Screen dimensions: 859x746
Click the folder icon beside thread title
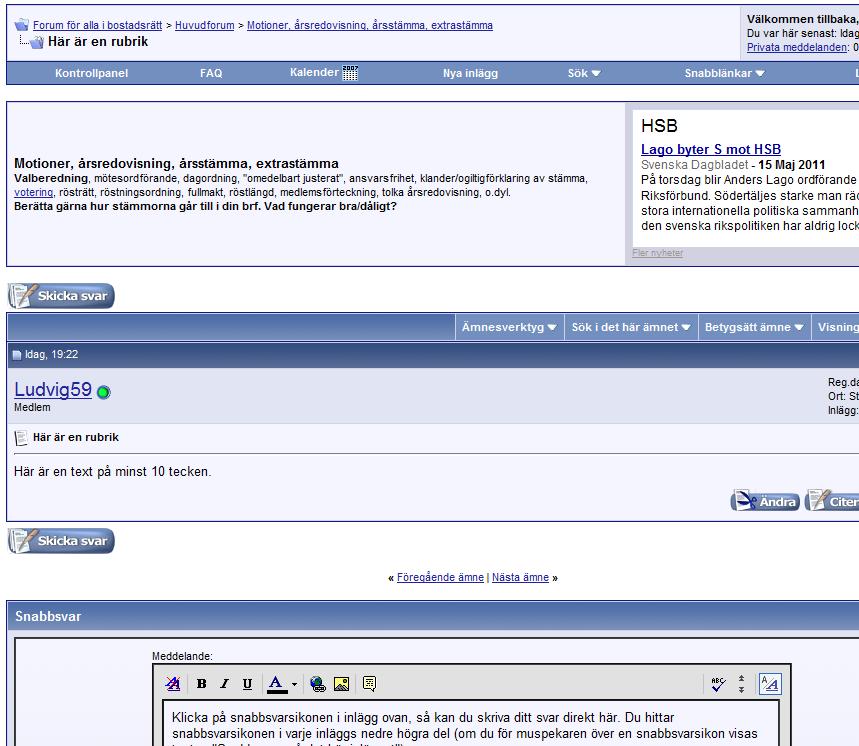tap(36, 42)
